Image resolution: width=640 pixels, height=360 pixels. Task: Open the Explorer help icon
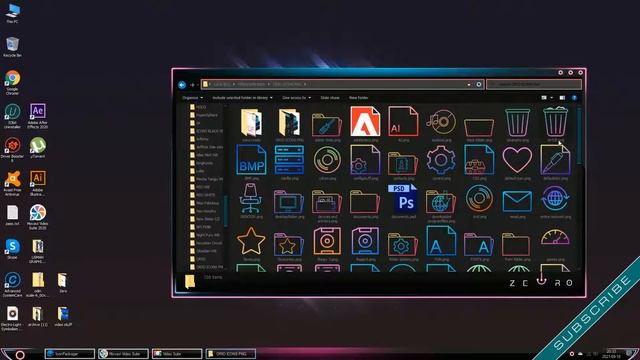(x=574, y=98)
